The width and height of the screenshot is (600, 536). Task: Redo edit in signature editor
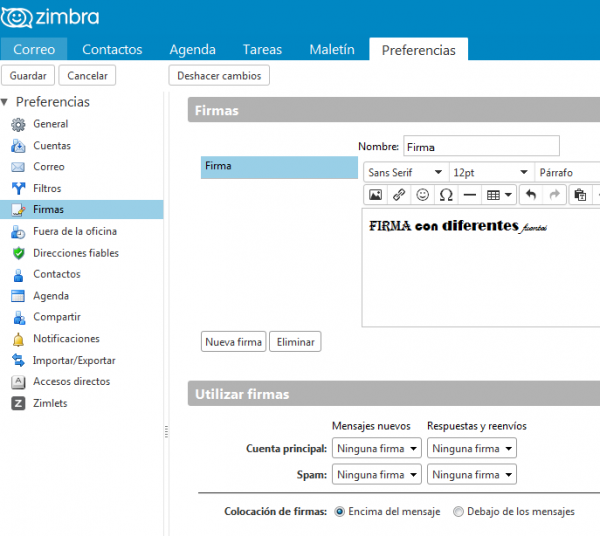(554, 195)
